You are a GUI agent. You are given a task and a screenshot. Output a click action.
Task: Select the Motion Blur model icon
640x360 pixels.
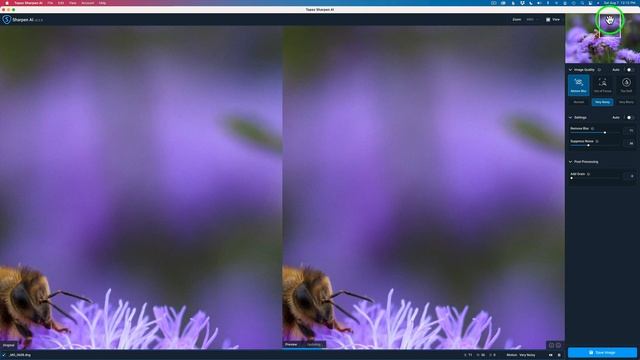578,83
